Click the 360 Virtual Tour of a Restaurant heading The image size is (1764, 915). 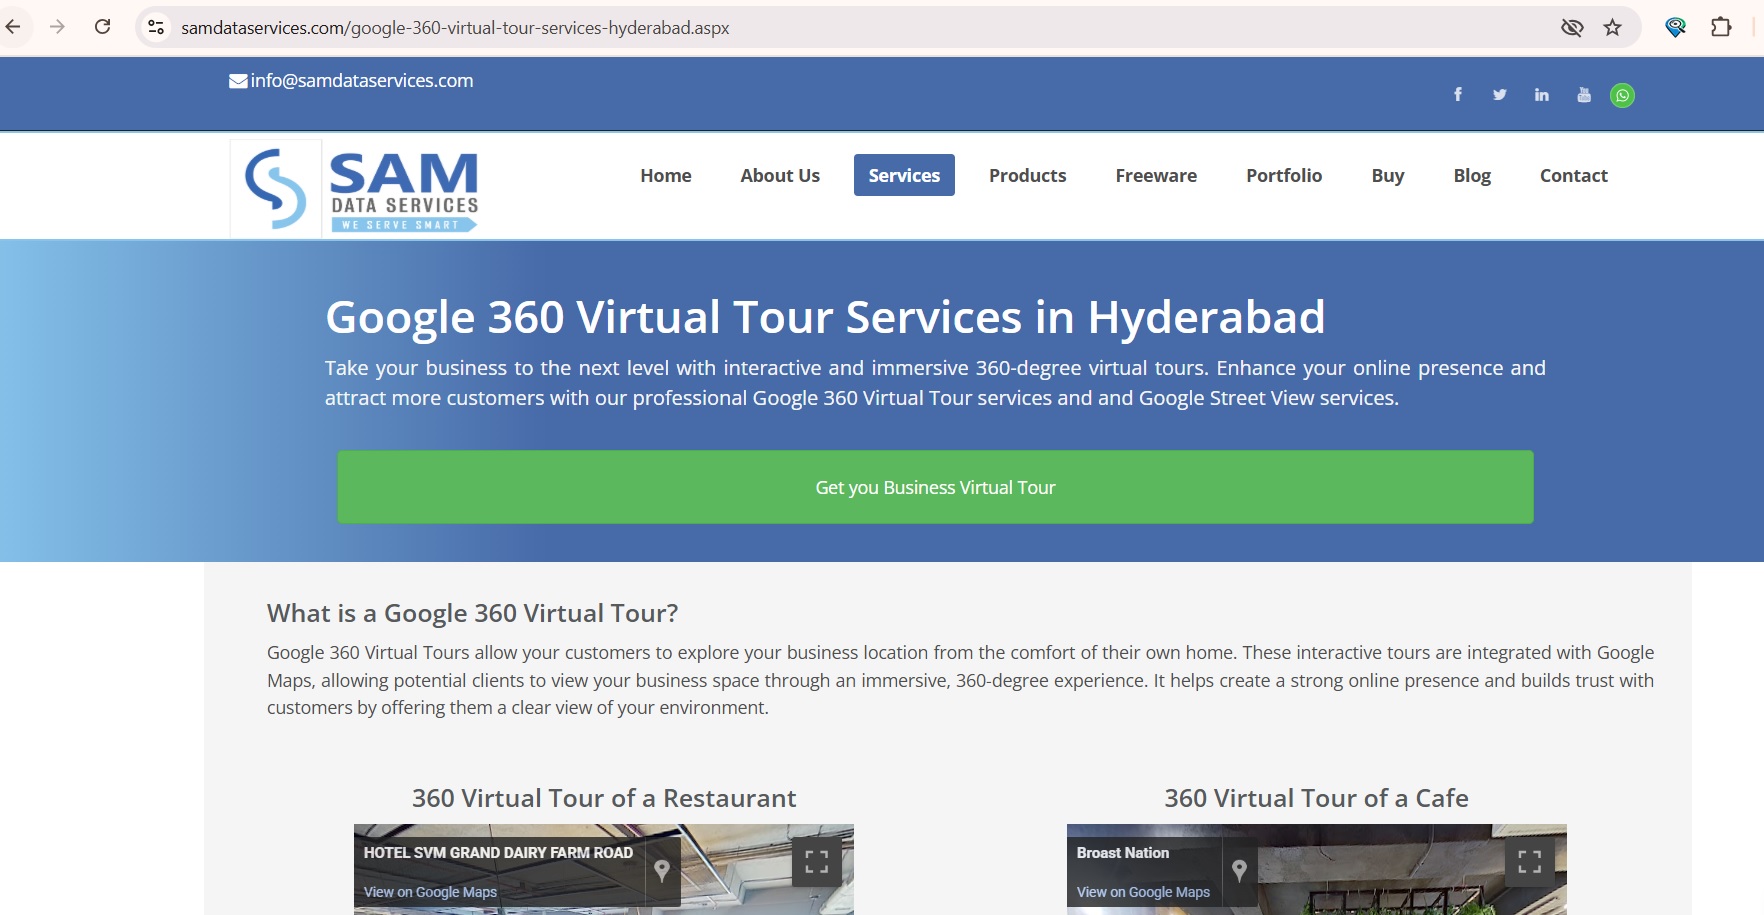(x=604, y=798)
